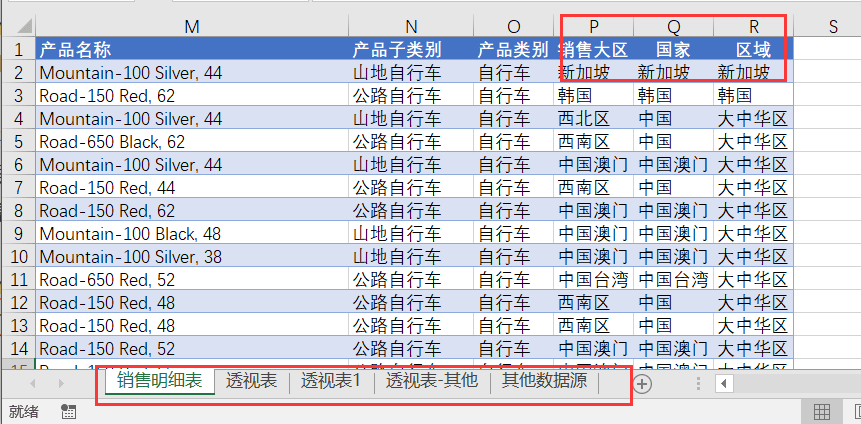Select row 9 header

pos(19,234)
